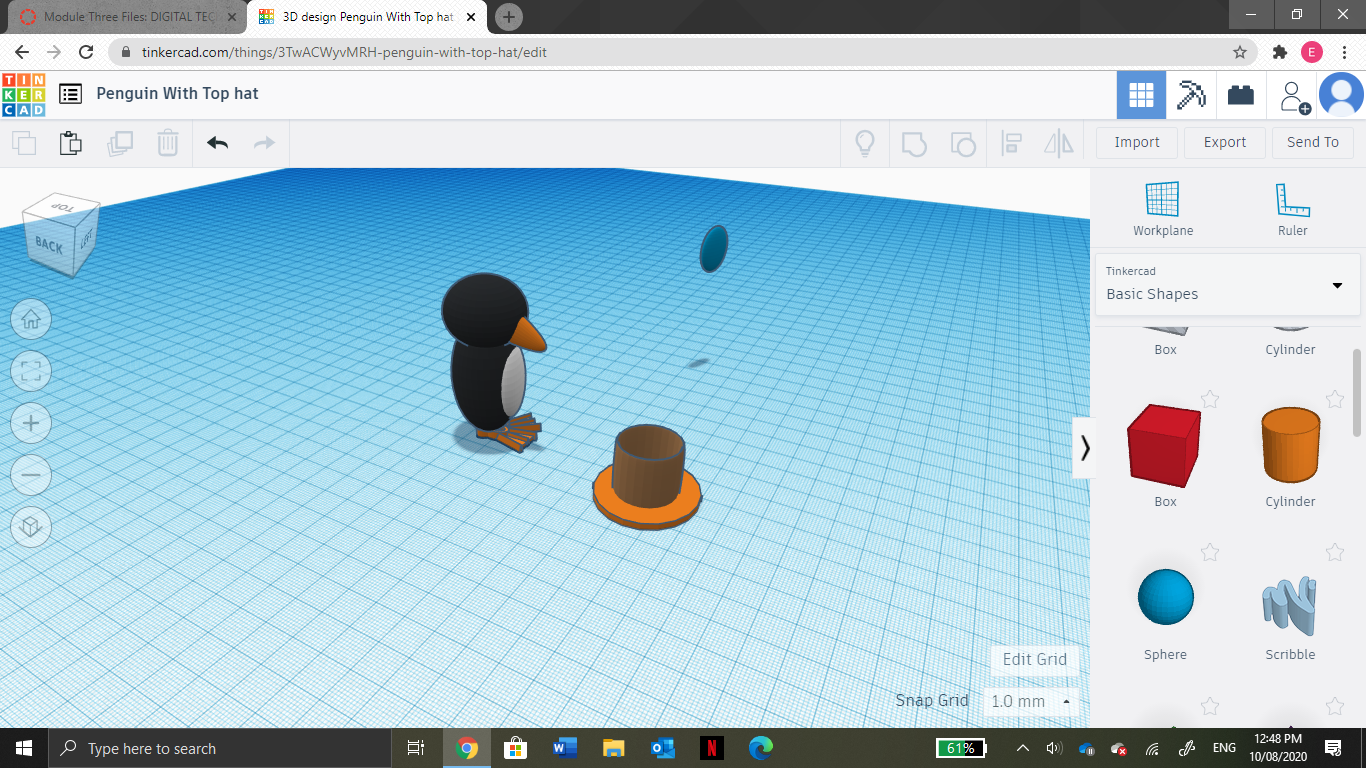The width and height of the screenshot is (1366, 768).
Task: Select the Workplane tool
Action: coord(1163,209)
